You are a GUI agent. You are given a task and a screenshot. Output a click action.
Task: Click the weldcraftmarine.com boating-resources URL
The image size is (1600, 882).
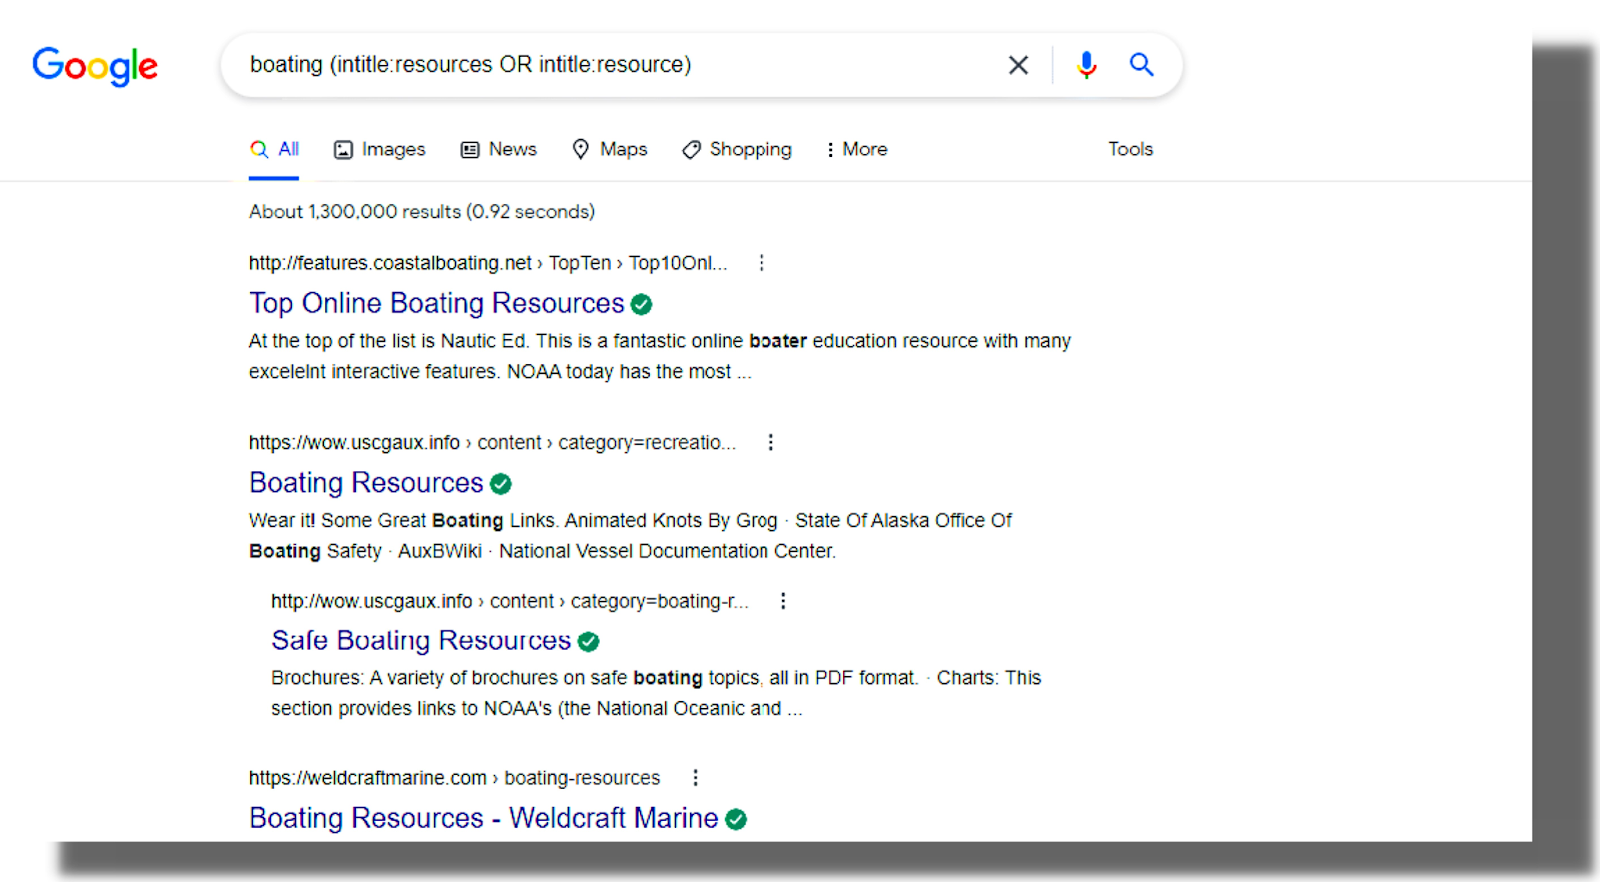(454, 778)
